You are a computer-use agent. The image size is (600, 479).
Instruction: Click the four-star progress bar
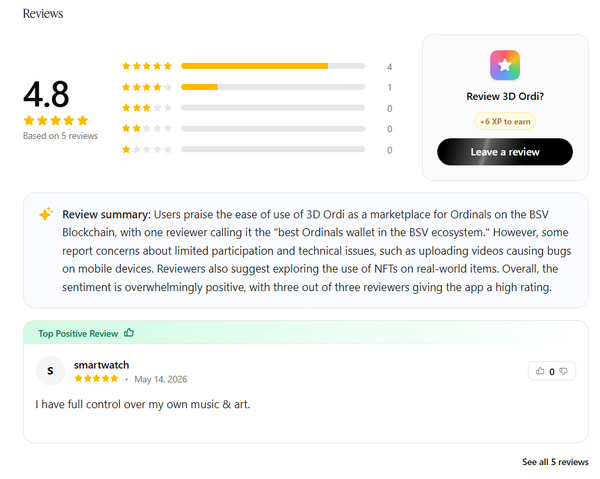(273, 87)
